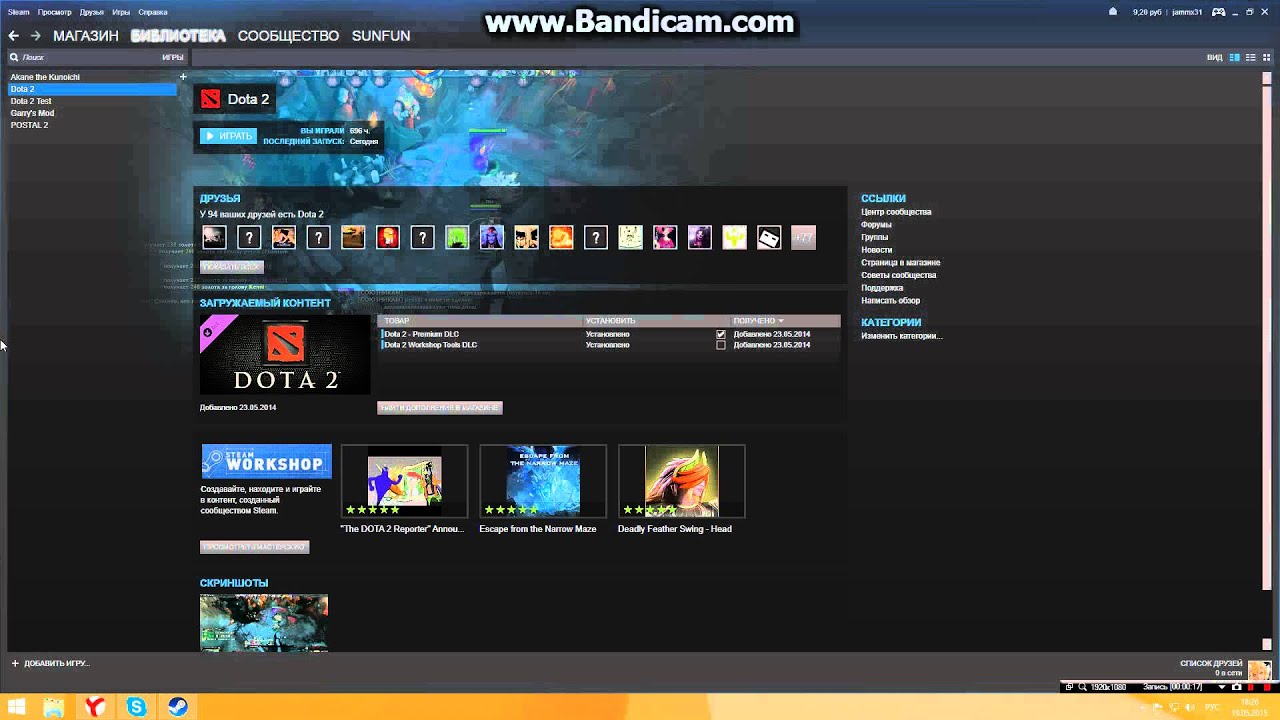Switch to the МАГАЗИН tab
This screenshot has height=720, width=1280.
(x=86, y=36)
